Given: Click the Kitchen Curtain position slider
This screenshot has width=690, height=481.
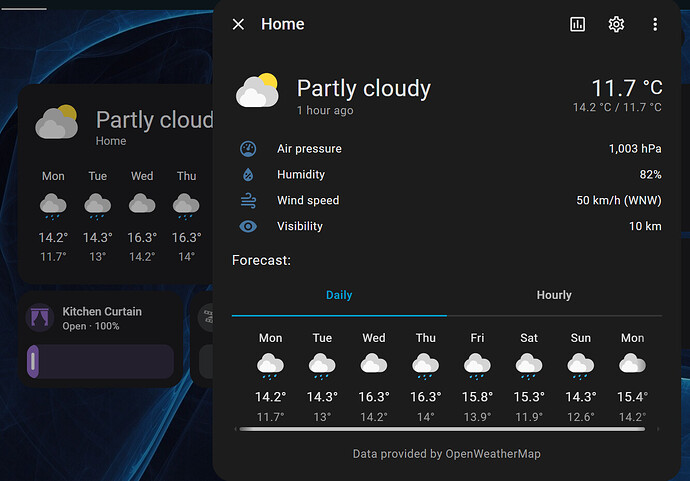Looking at the screenshot, I should point(100,362).
